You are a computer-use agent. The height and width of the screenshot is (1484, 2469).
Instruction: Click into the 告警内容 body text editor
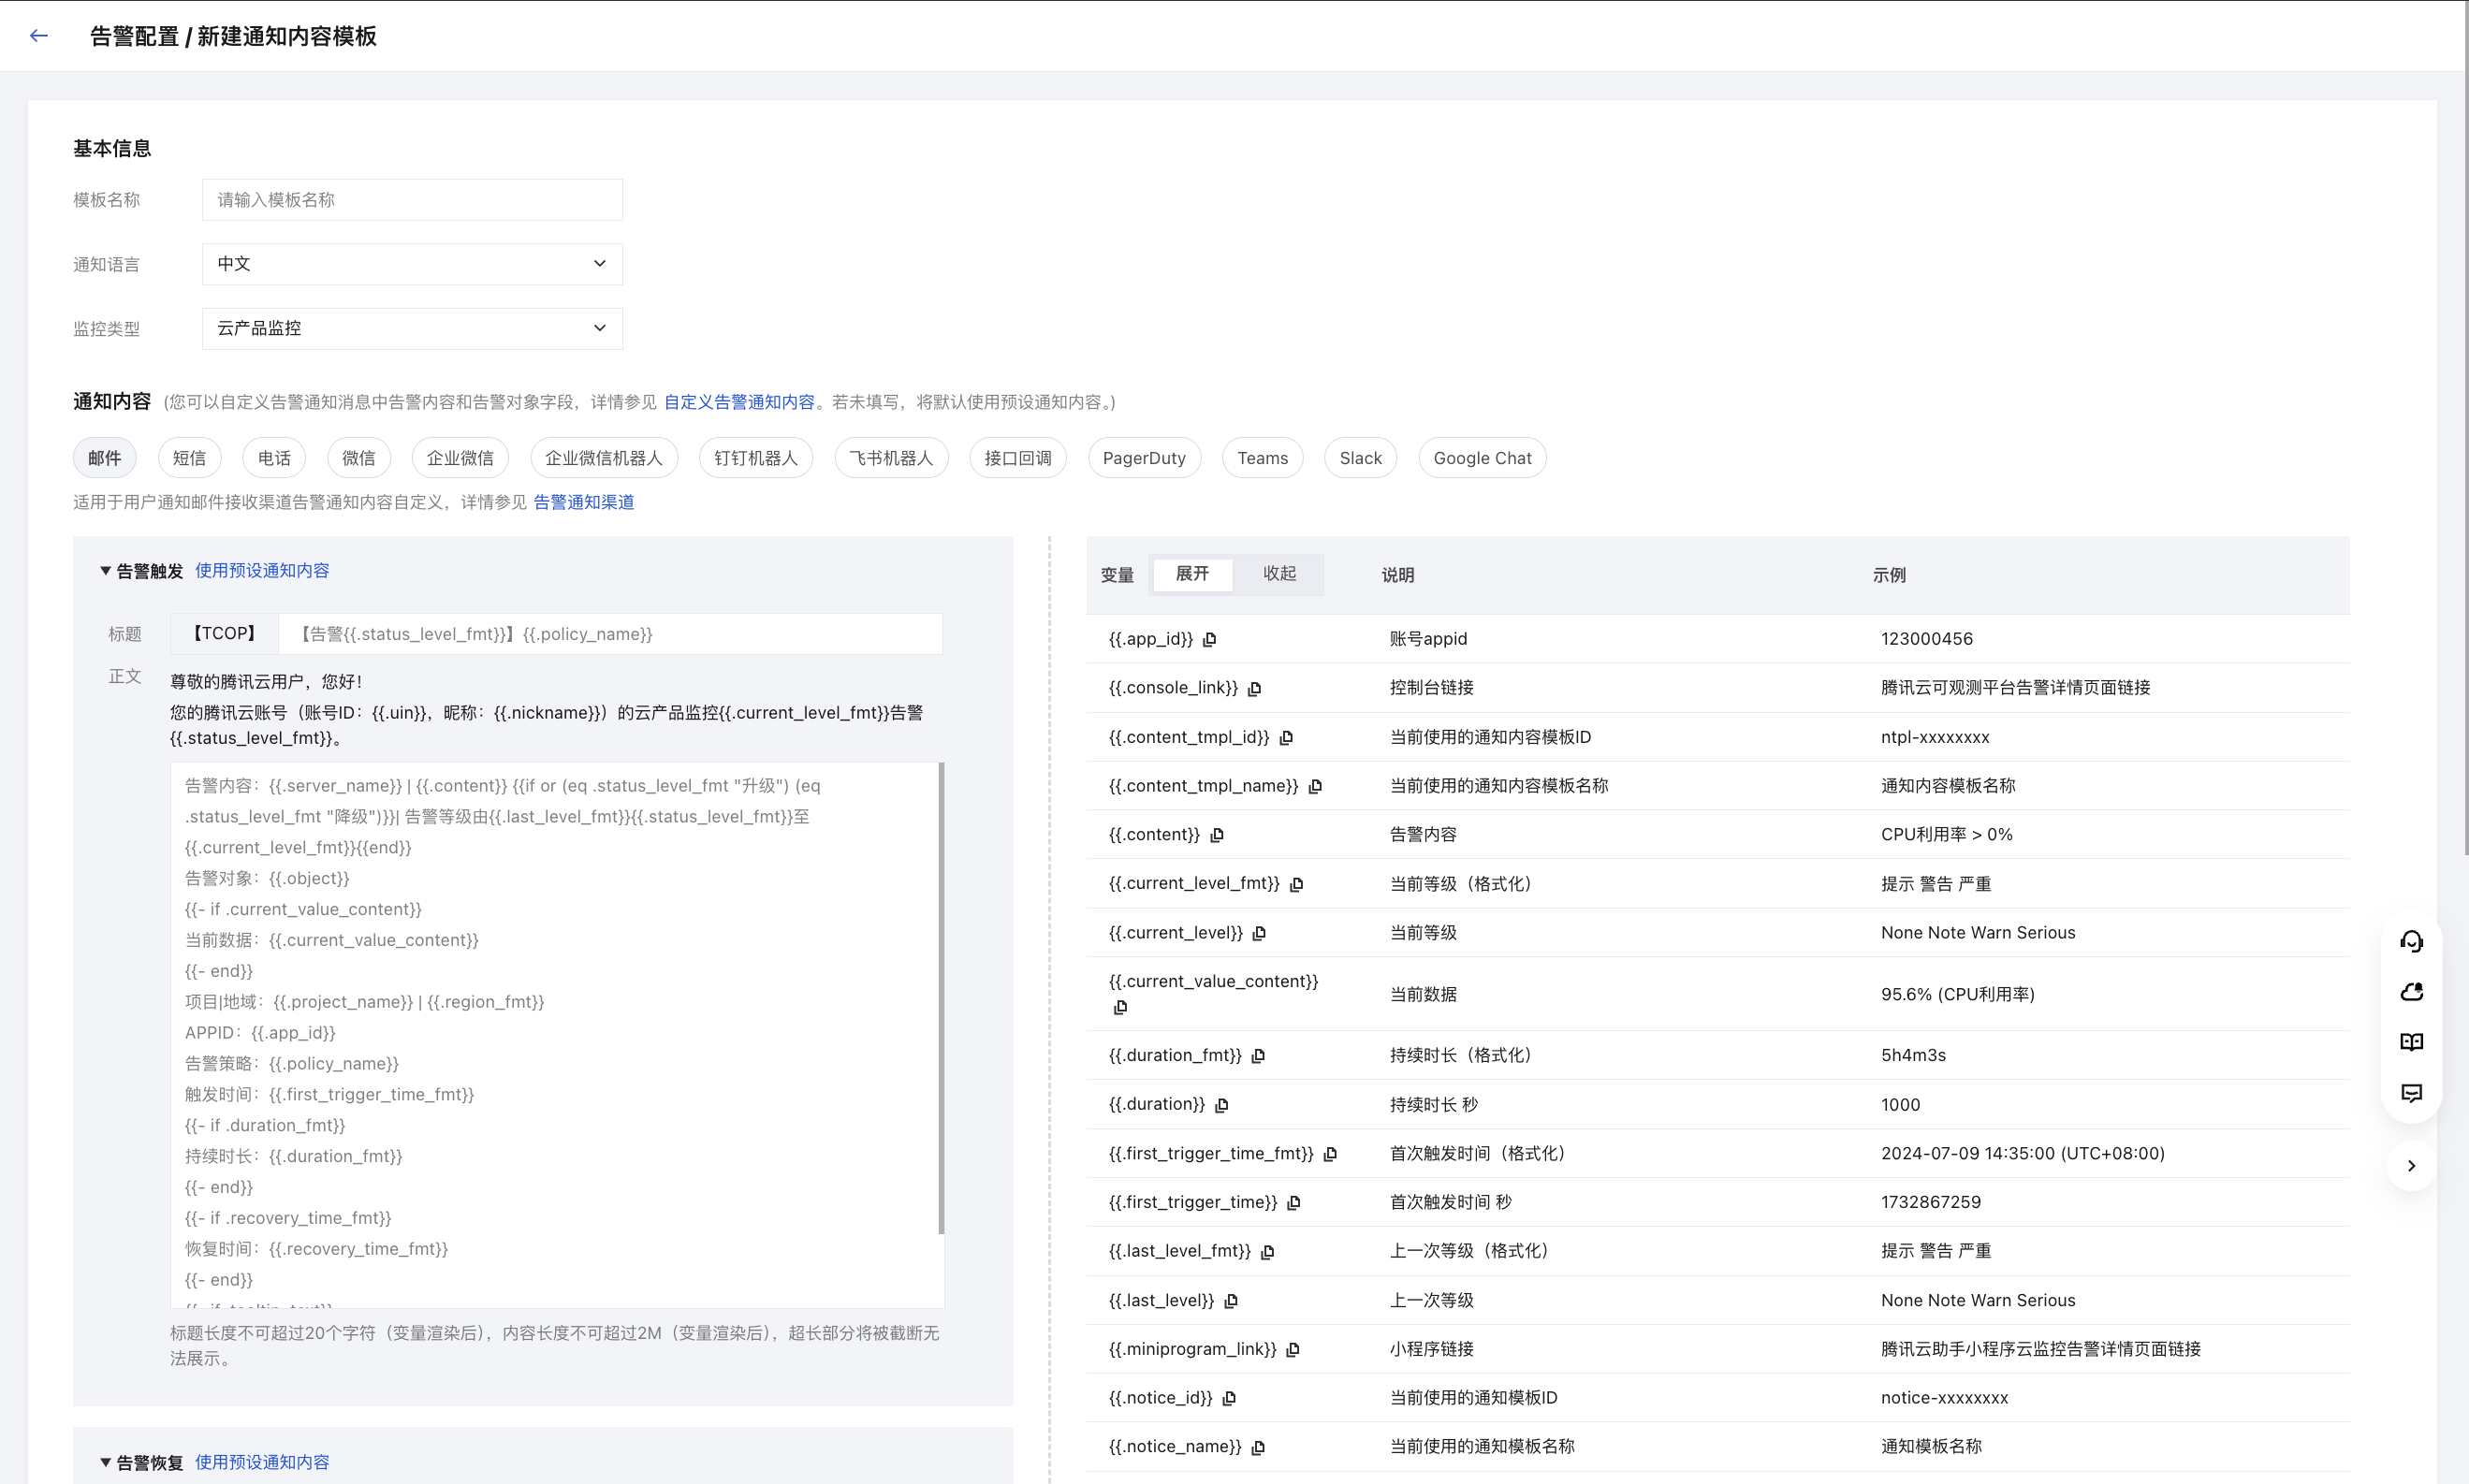point(555,1035)
